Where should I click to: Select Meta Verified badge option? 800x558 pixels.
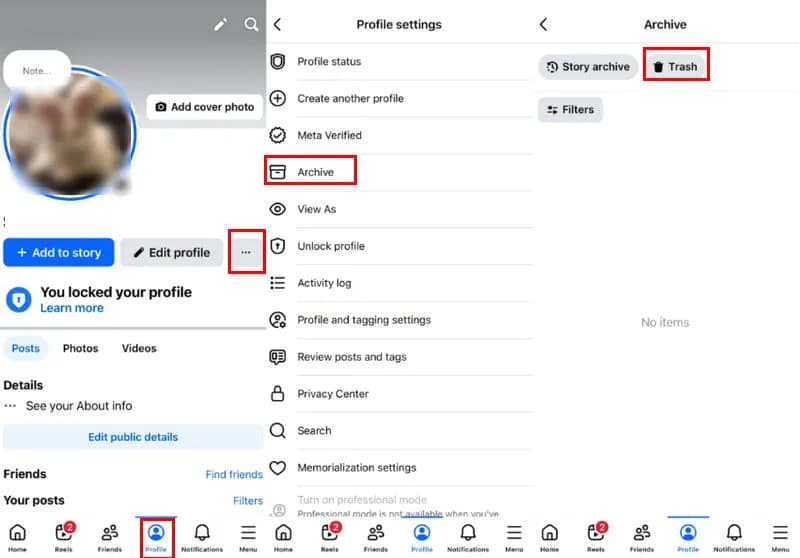(x=329, y=135)
